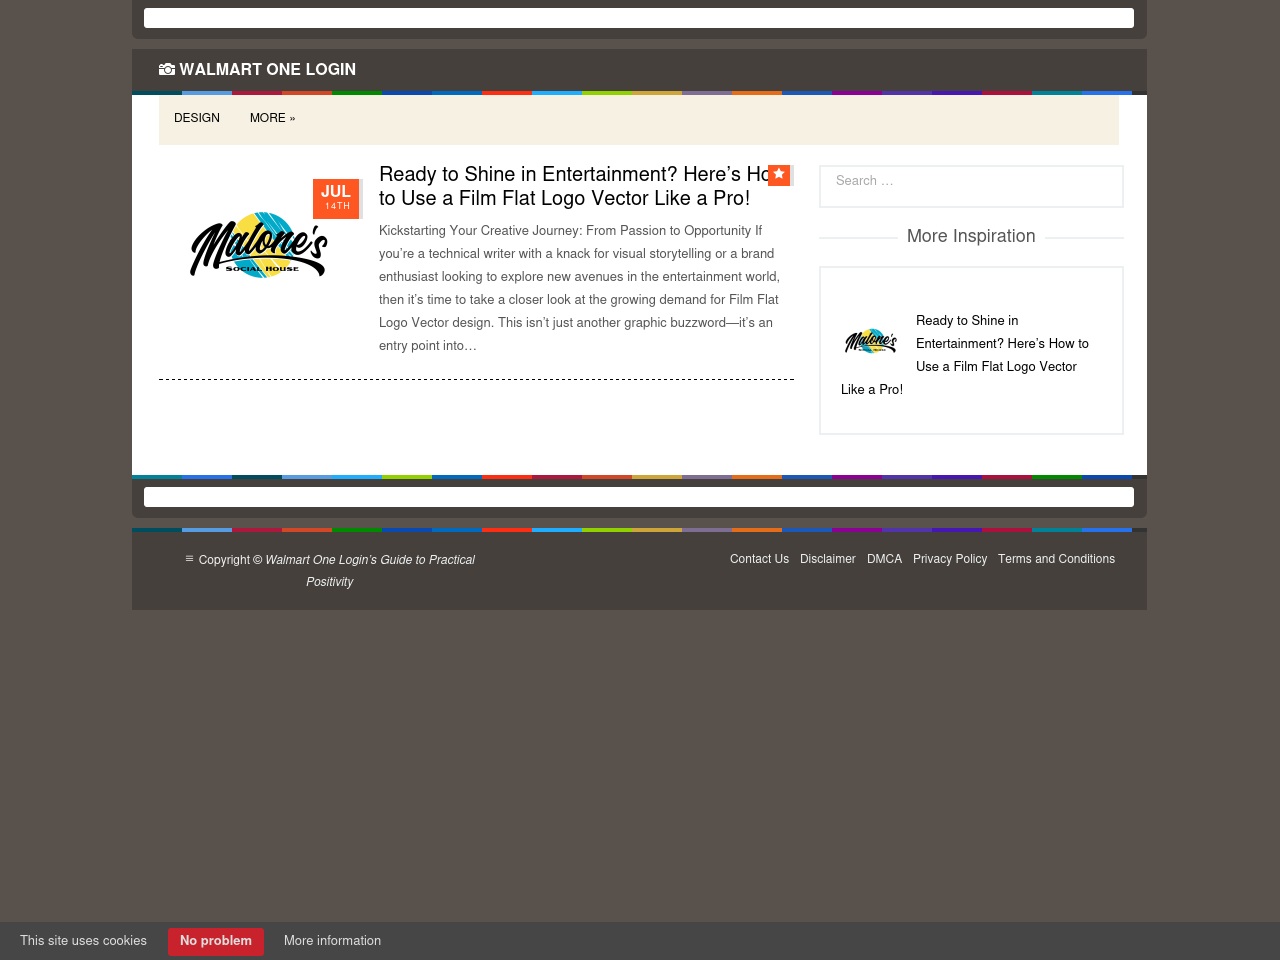Open the Disclaimer footer link
Viewport: 1280px width, 960px height.
[828, 559]
